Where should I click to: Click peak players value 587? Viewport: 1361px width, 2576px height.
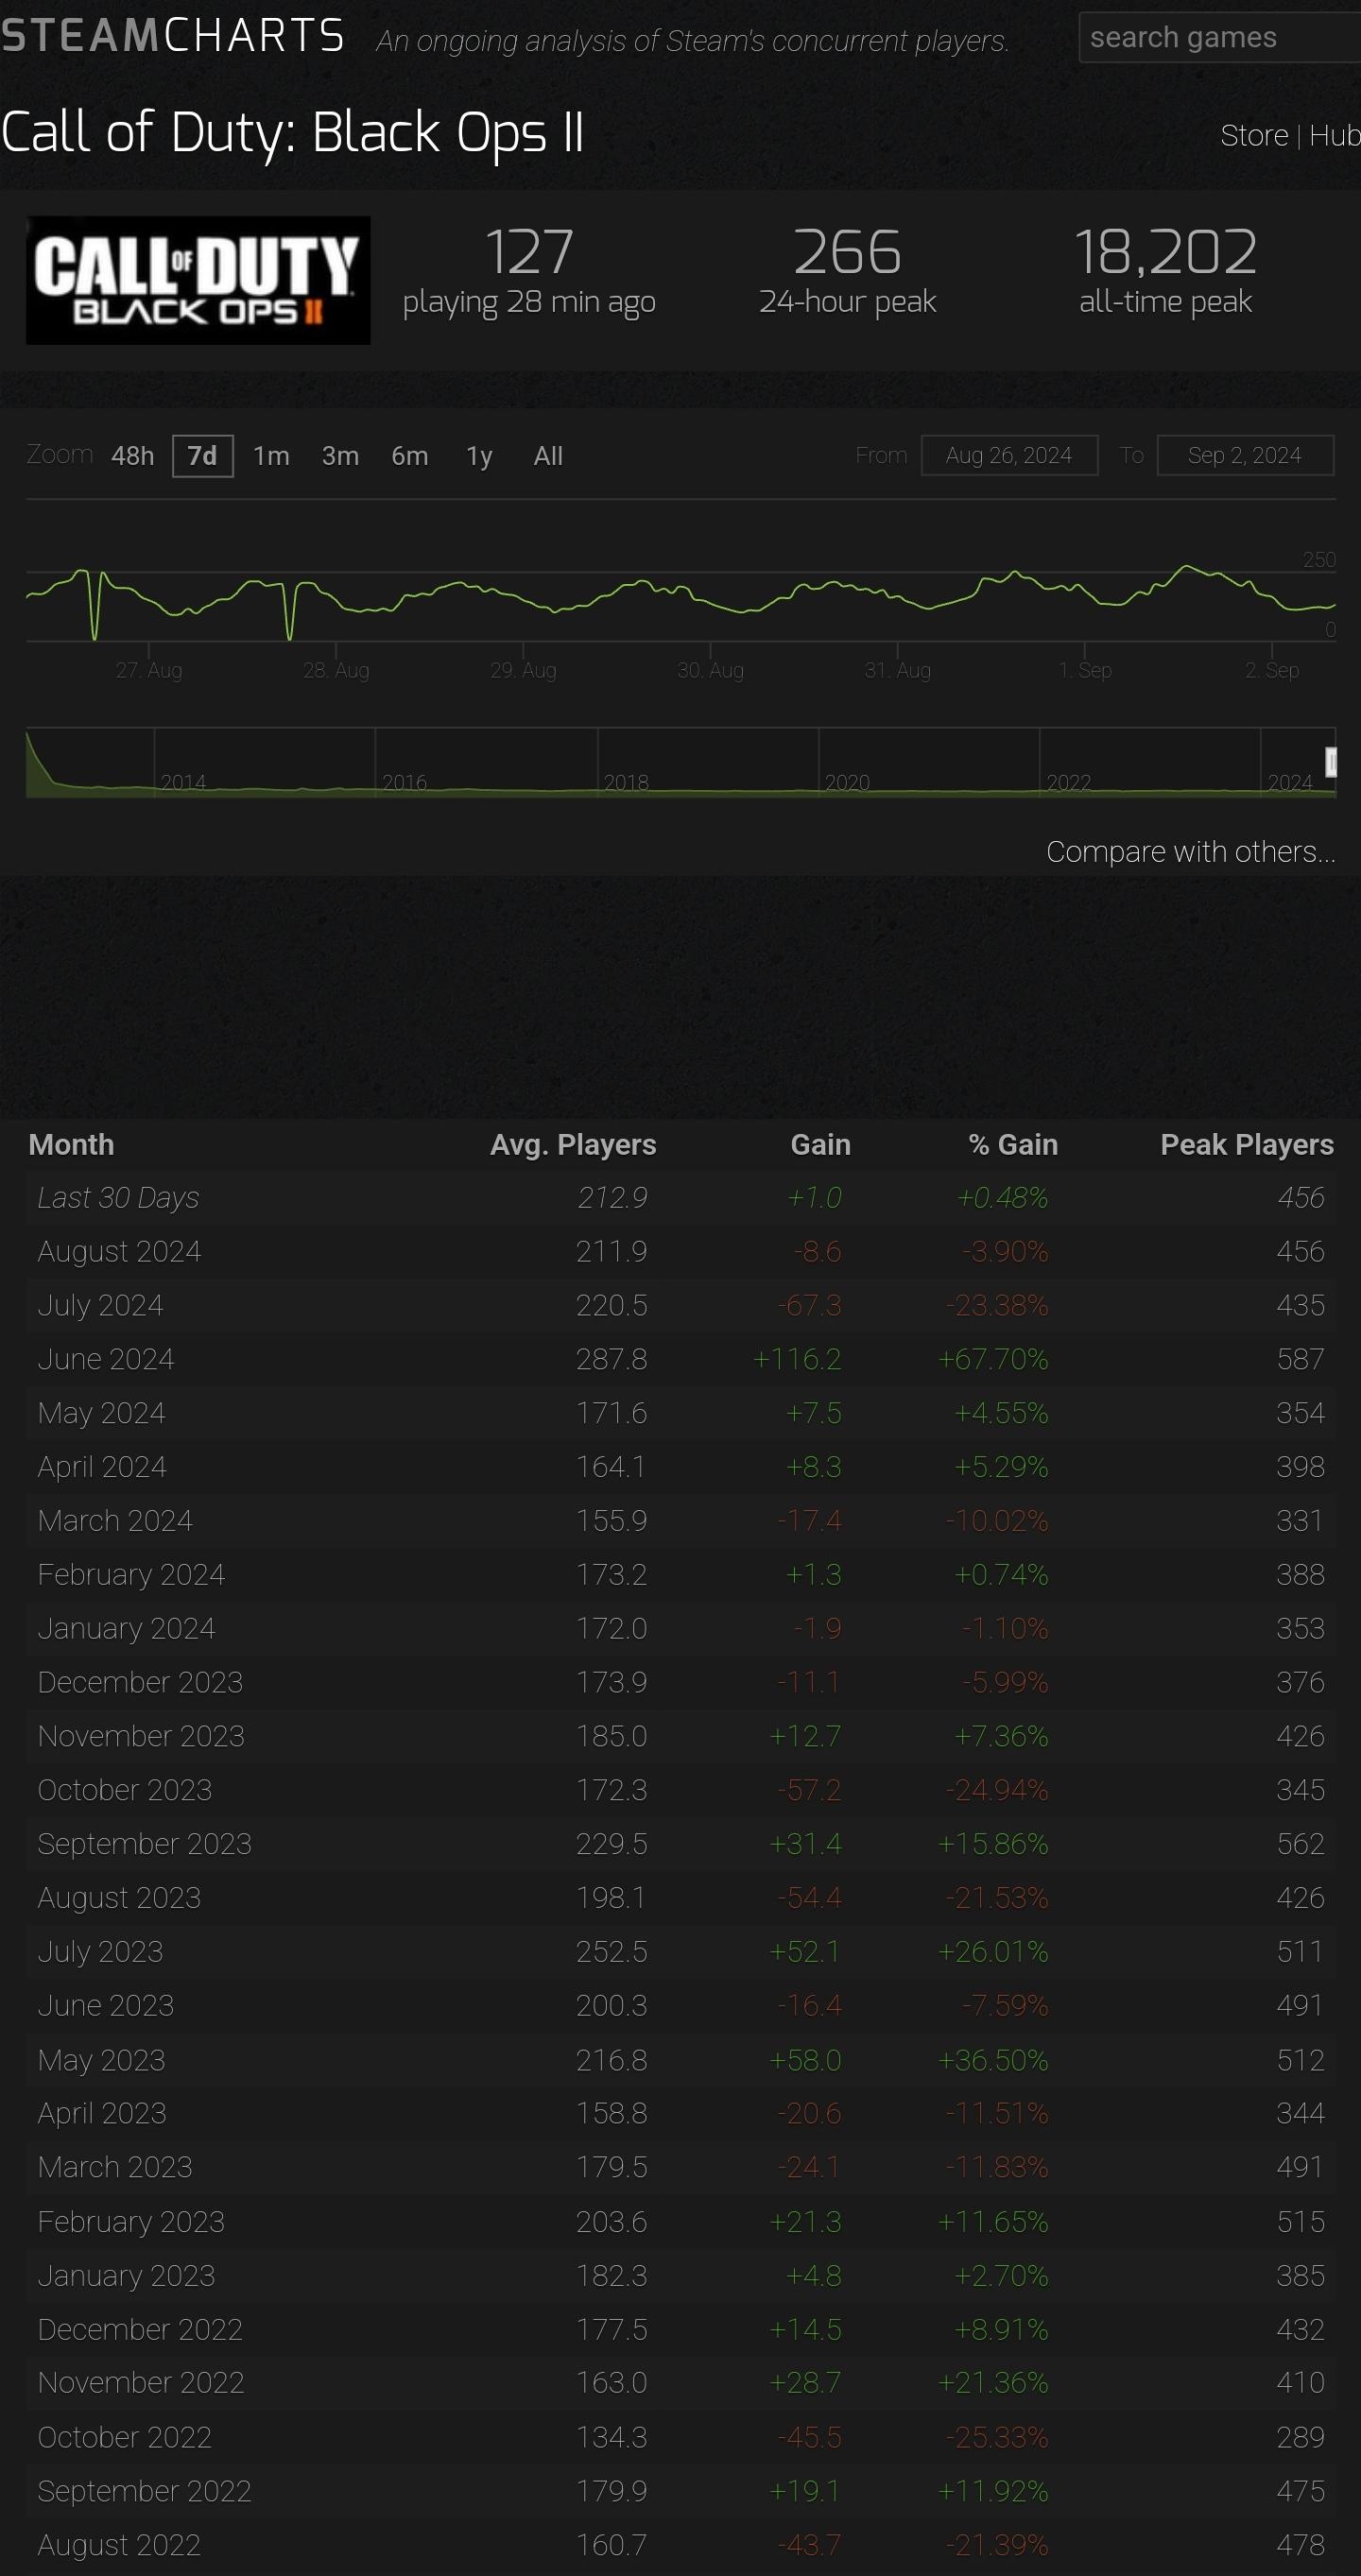click(x=1300, y=1359)
